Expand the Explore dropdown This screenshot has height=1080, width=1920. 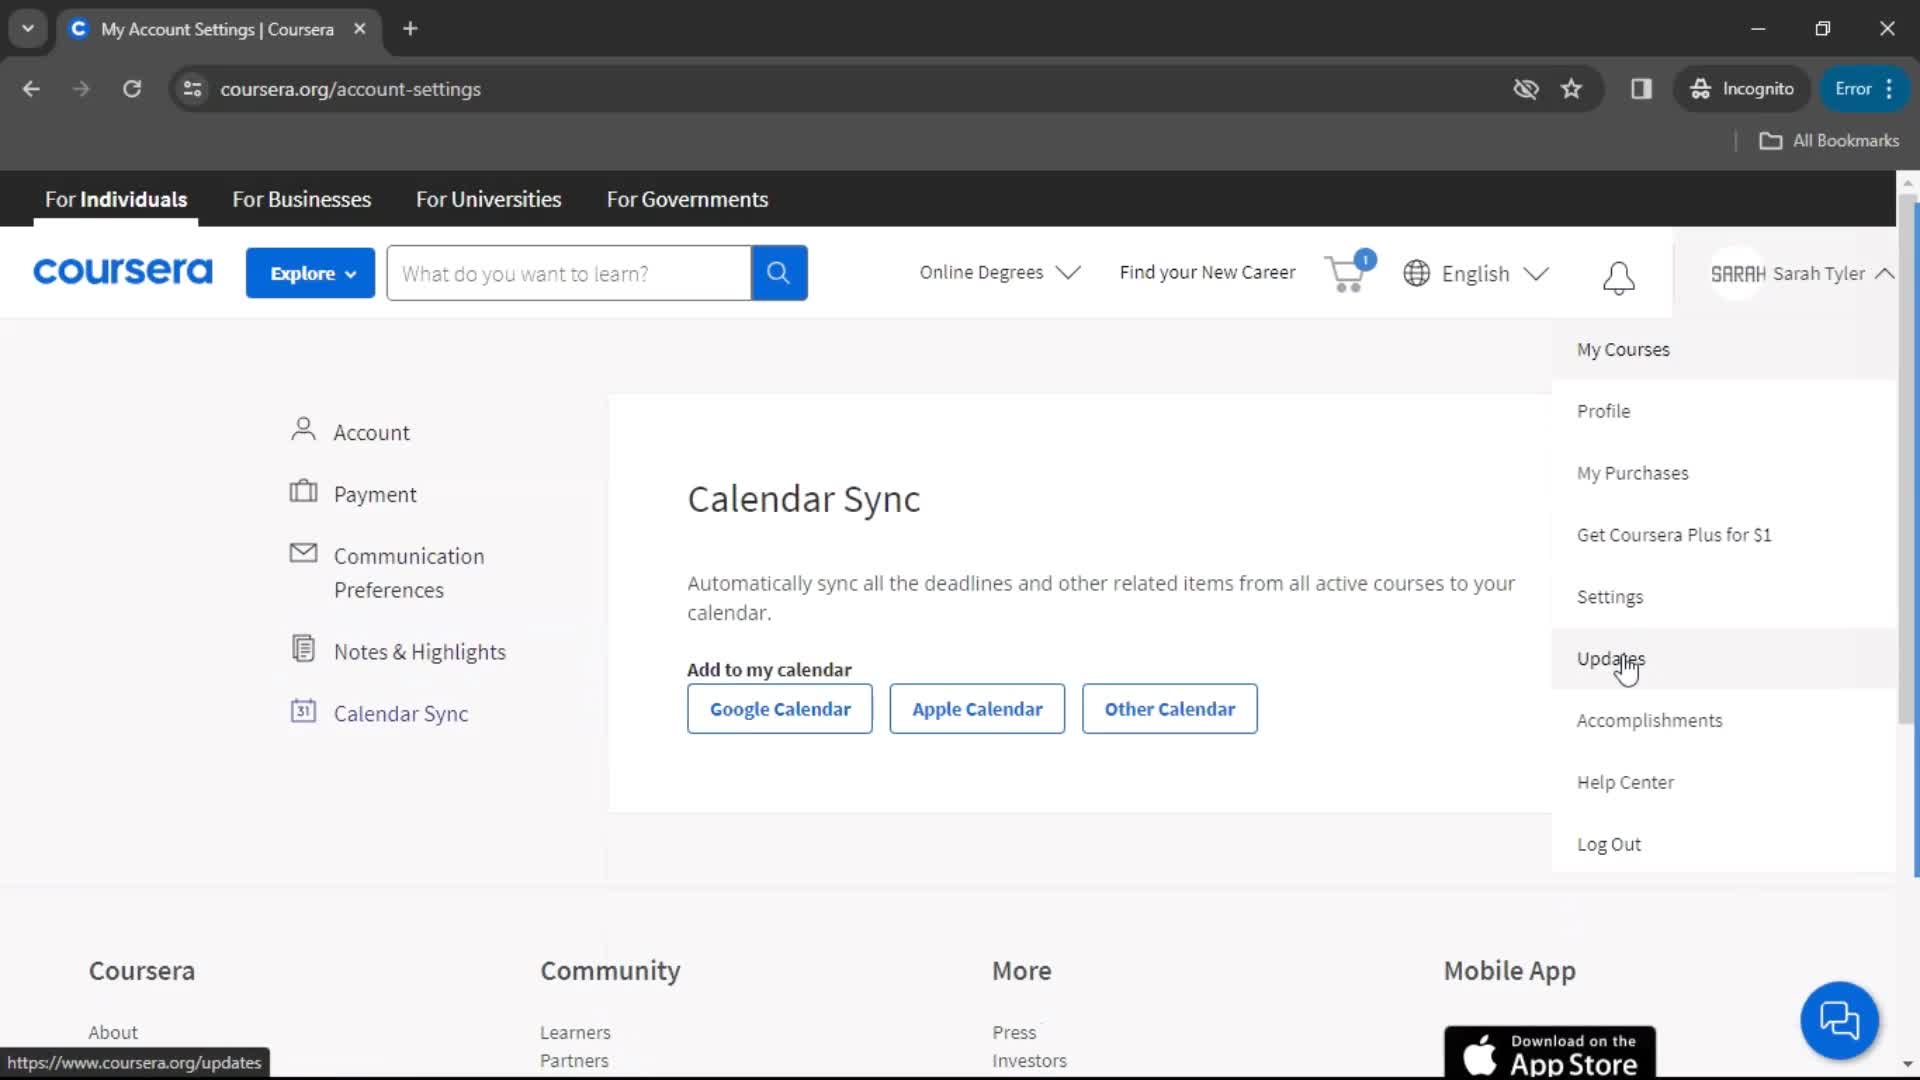(310, 273)
